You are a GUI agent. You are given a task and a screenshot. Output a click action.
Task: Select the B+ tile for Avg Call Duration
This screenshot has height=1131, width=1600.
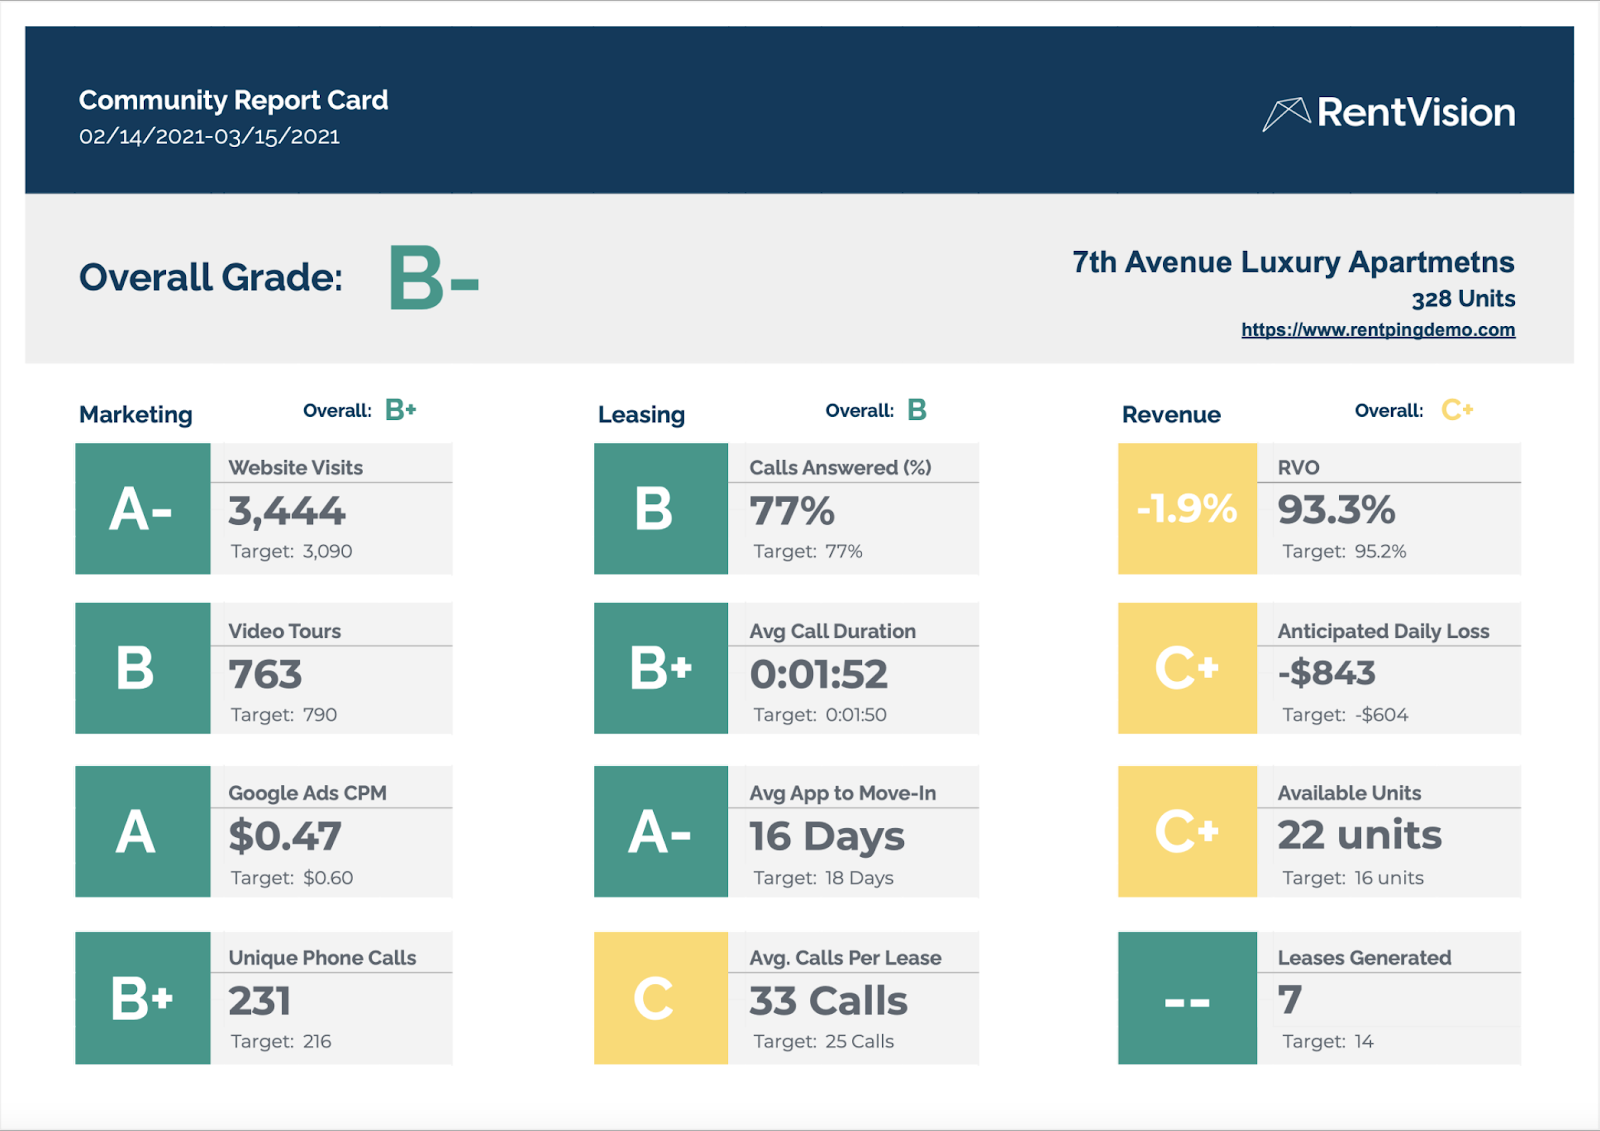point(661,668)
